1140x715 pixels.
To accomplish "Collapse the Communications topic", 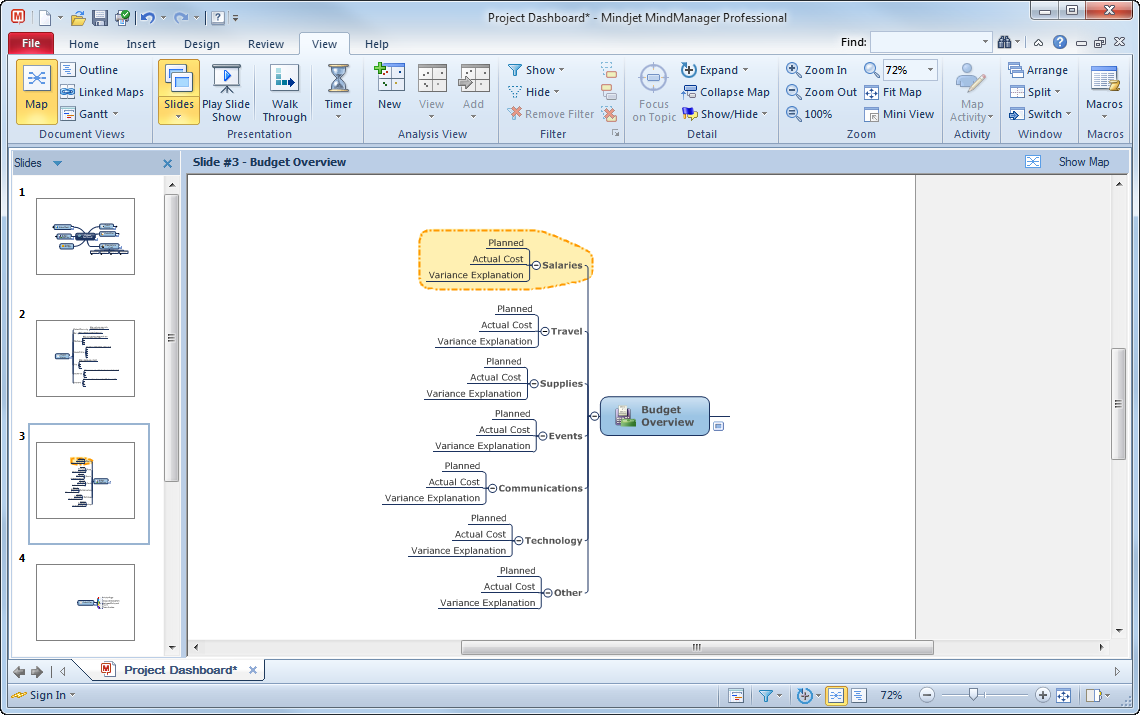I will (x=492, y=489).
